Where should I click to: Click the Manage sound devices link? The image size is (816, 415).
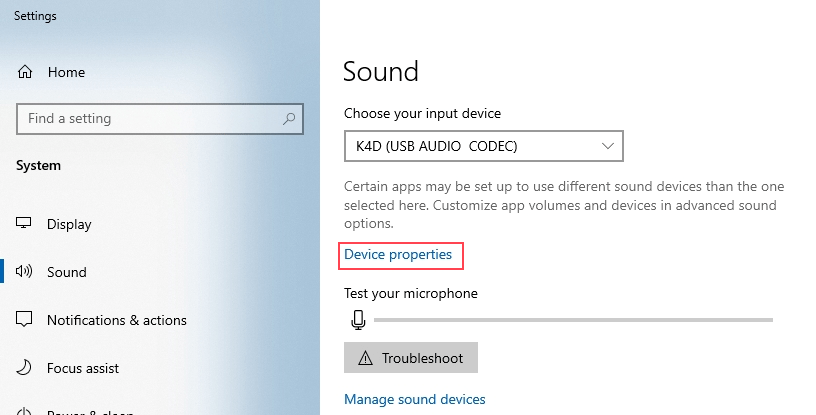tap(414, 399)
